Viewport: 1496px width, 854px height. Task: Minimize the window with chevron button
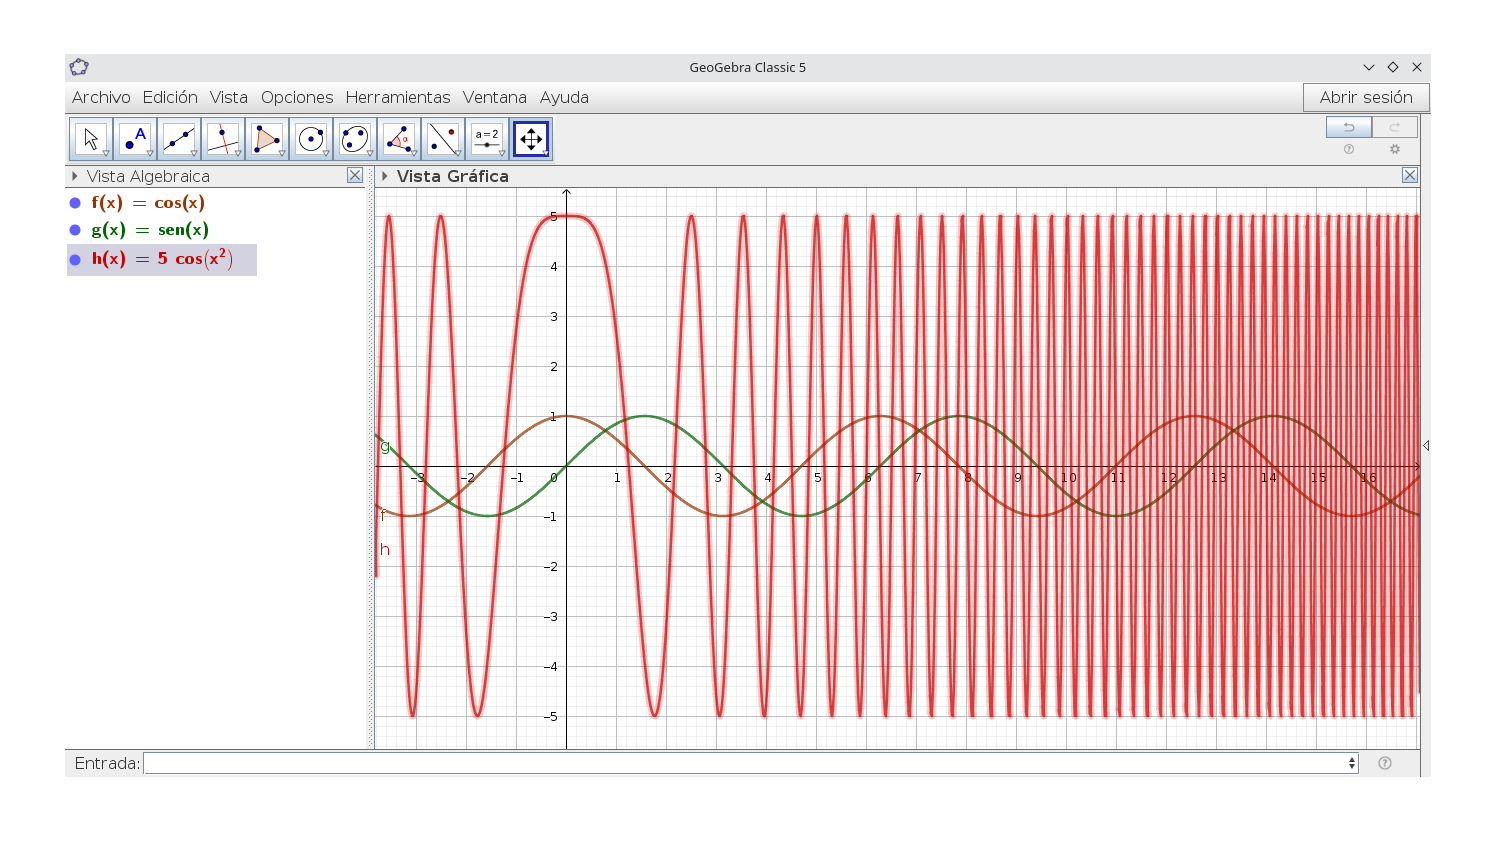click(x=1369, y=67)
